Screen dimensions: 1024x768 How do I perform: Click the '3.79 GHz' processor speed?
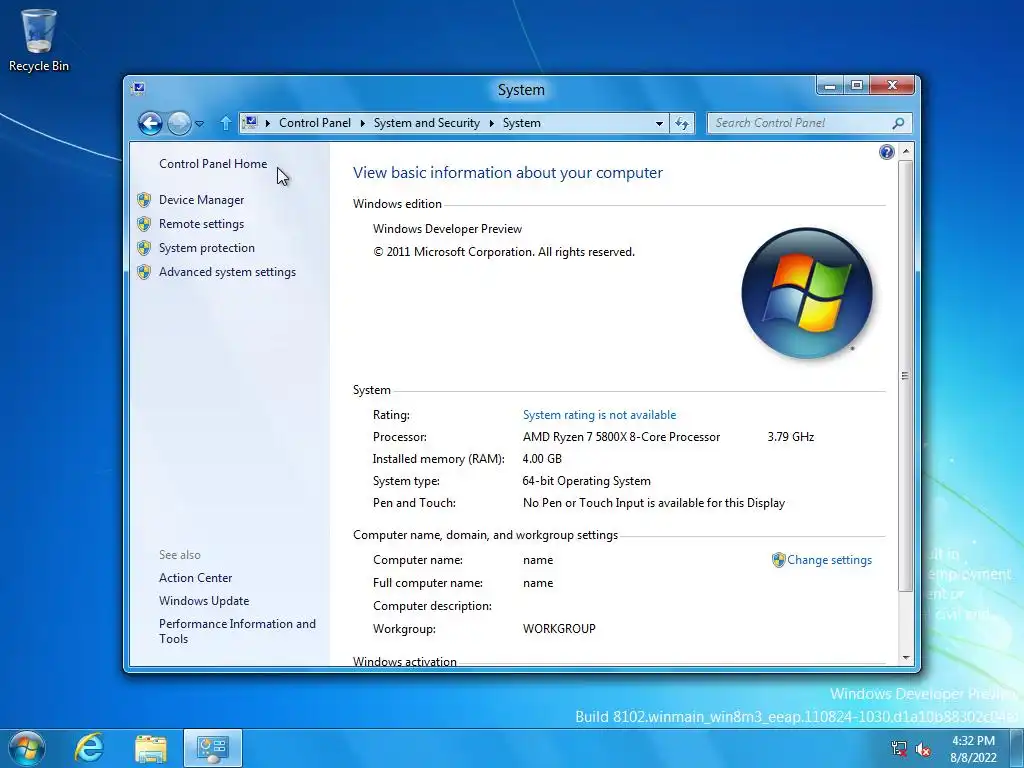coord(791,437)
